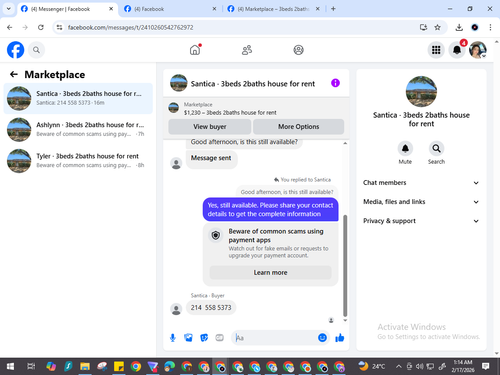Click the install app icon in address bar
Image resolution: width=500 pixels, height=375 pixels.
tap(423, 27)
